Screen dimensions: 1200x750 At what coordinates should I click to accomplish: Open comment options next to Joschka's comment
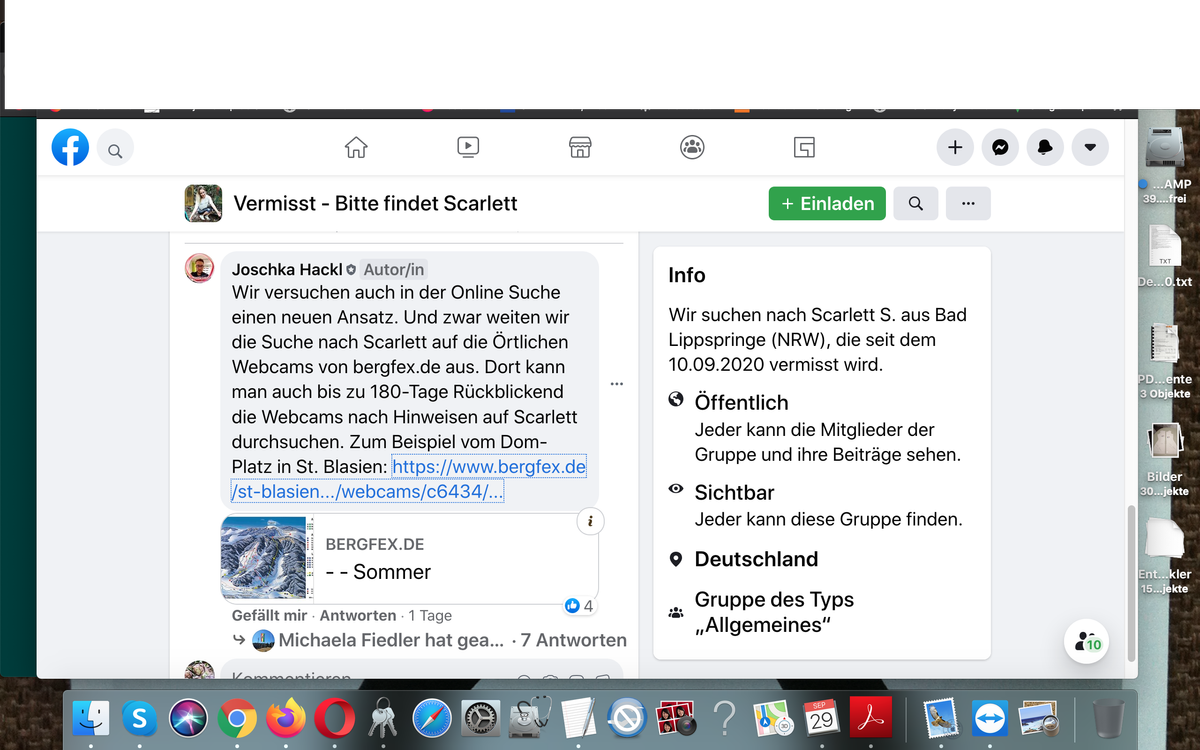pyautogui.click(x=616, y=384)
